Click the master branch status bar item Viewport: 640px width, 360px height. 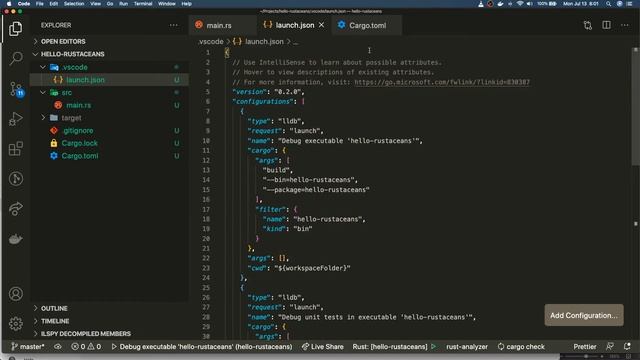coord(28,347)
